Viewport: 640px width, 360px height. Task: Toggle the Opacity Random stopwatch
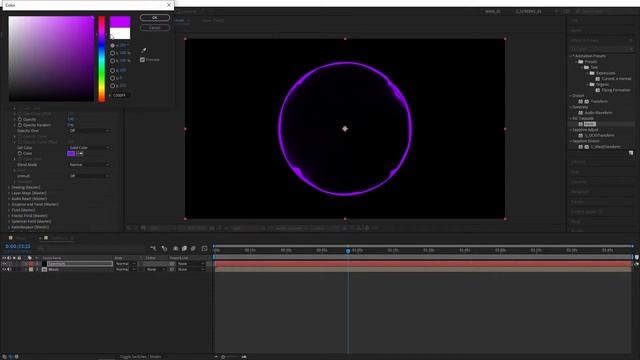pos(20,125)
